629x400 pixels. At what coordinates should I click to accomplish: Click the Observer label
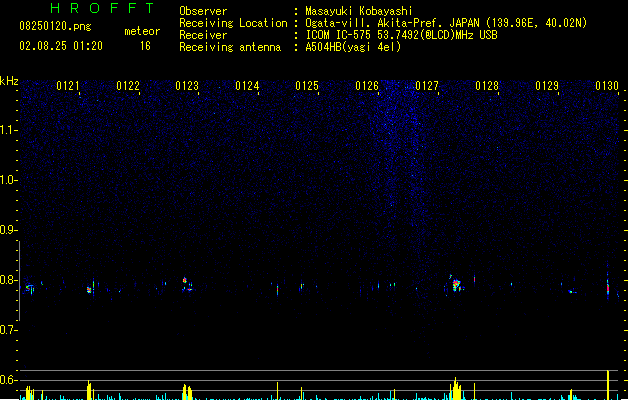point(203,11)
